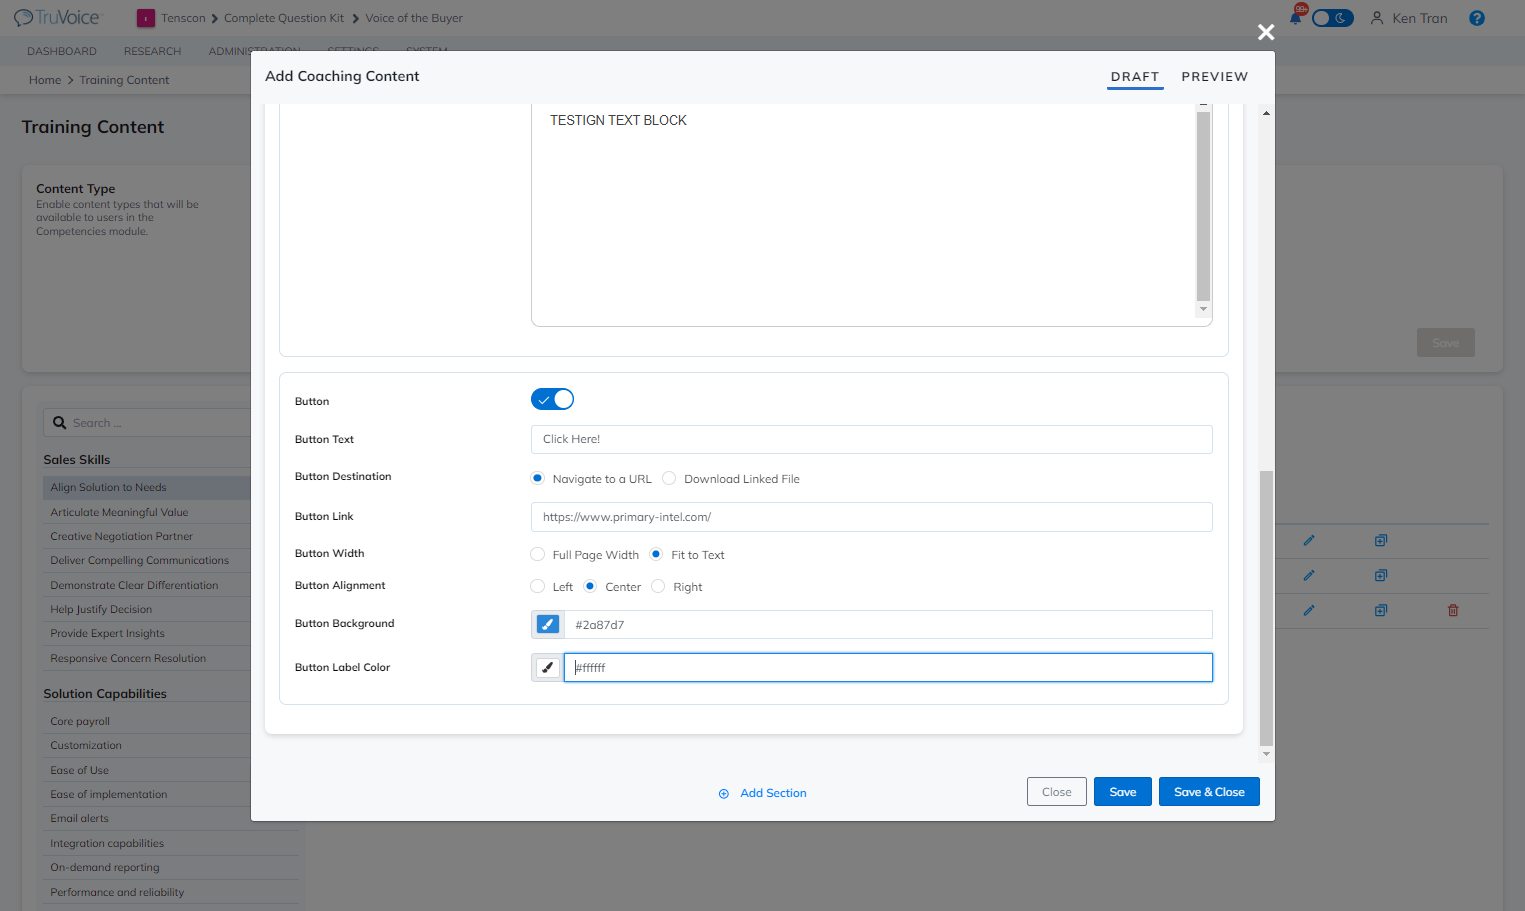Click the Tenscon company icon in breadcrumb
This screenshot has width=1525, height=911.
(x=146, y=18)
